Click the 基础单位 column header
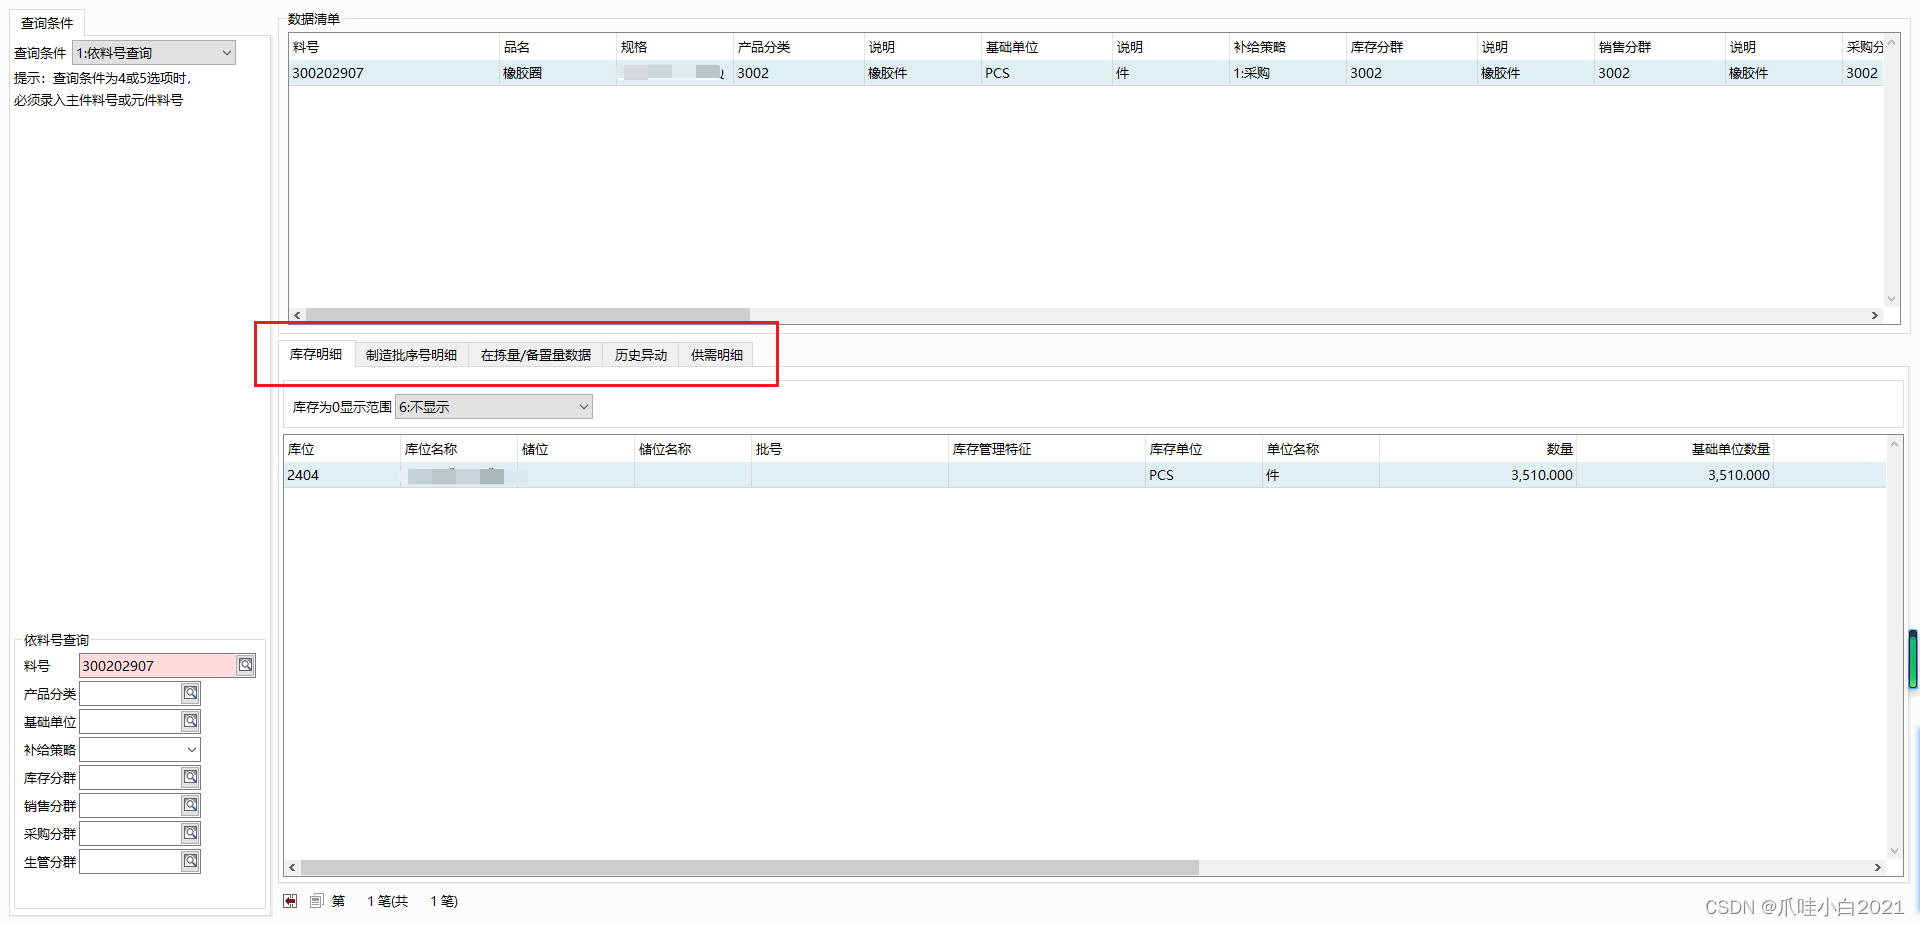Screen dimensions: 1920x926 tap(1047, 47)
